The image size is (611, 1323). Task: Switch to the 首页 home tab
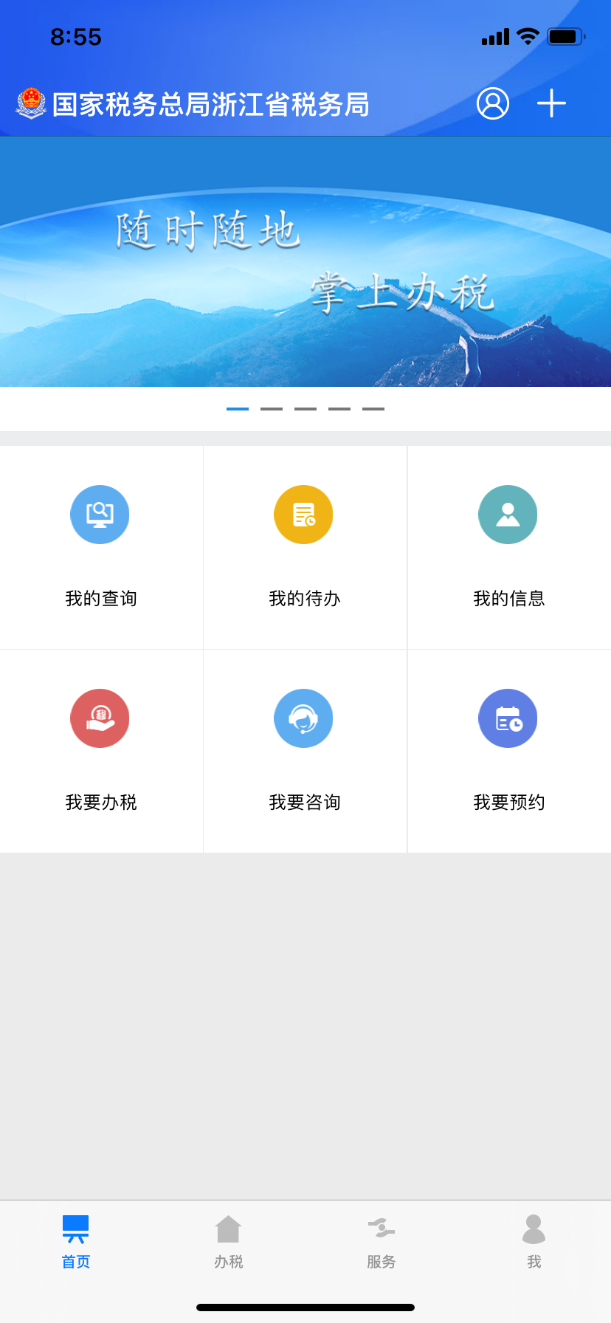(76, 1242)
